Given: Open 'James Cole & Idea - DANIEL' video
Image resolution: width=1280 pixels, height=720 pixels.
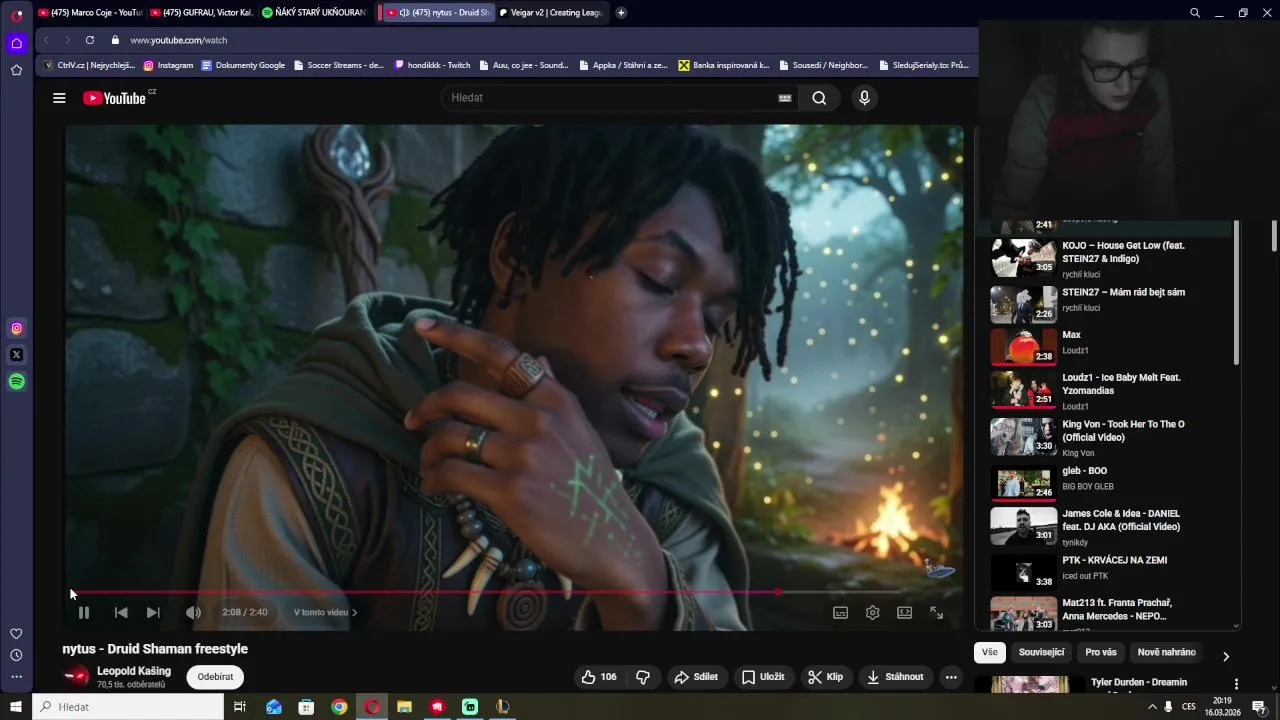Looking at the screenshot, I should (x=1121, y=520).
